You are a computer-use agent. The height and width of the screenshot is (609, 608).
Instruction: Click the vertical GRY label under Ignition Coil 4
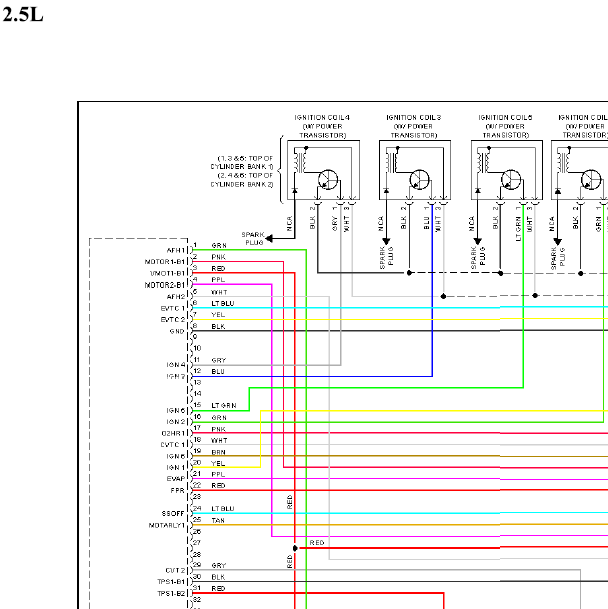335,224
